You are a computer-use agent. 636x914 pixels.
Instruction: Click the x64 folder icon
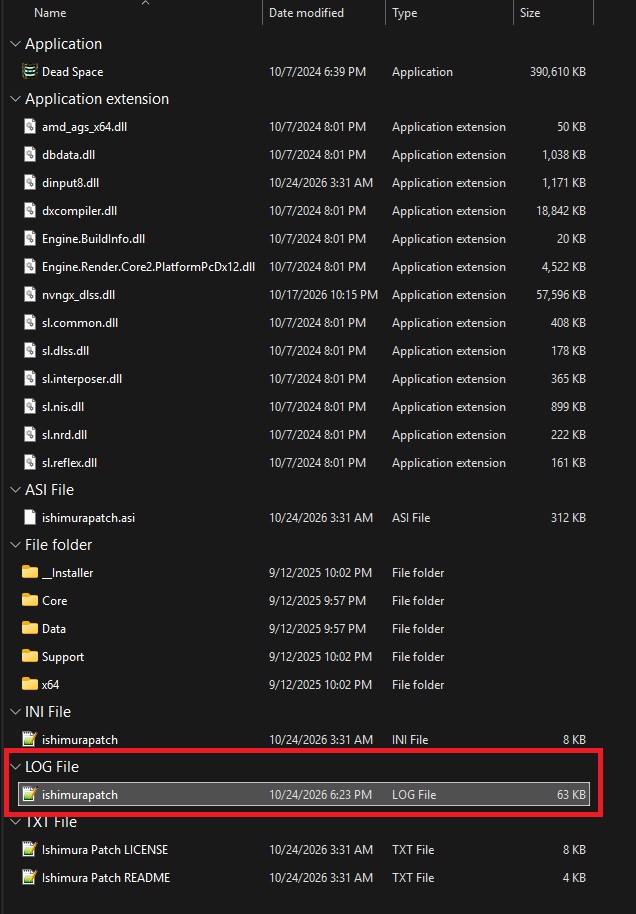[30, 684]
